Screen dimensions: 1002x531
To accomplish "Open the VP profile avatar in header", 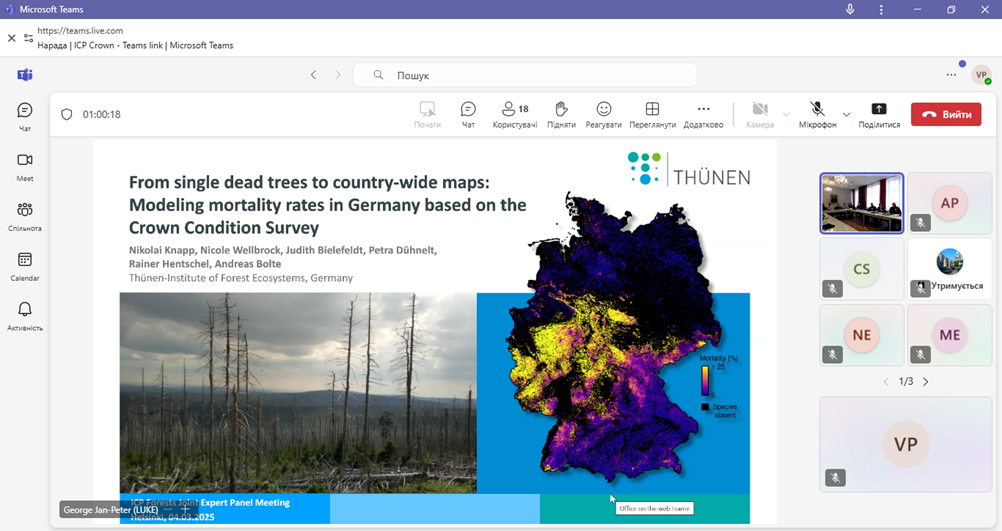I will click(981, 75).
